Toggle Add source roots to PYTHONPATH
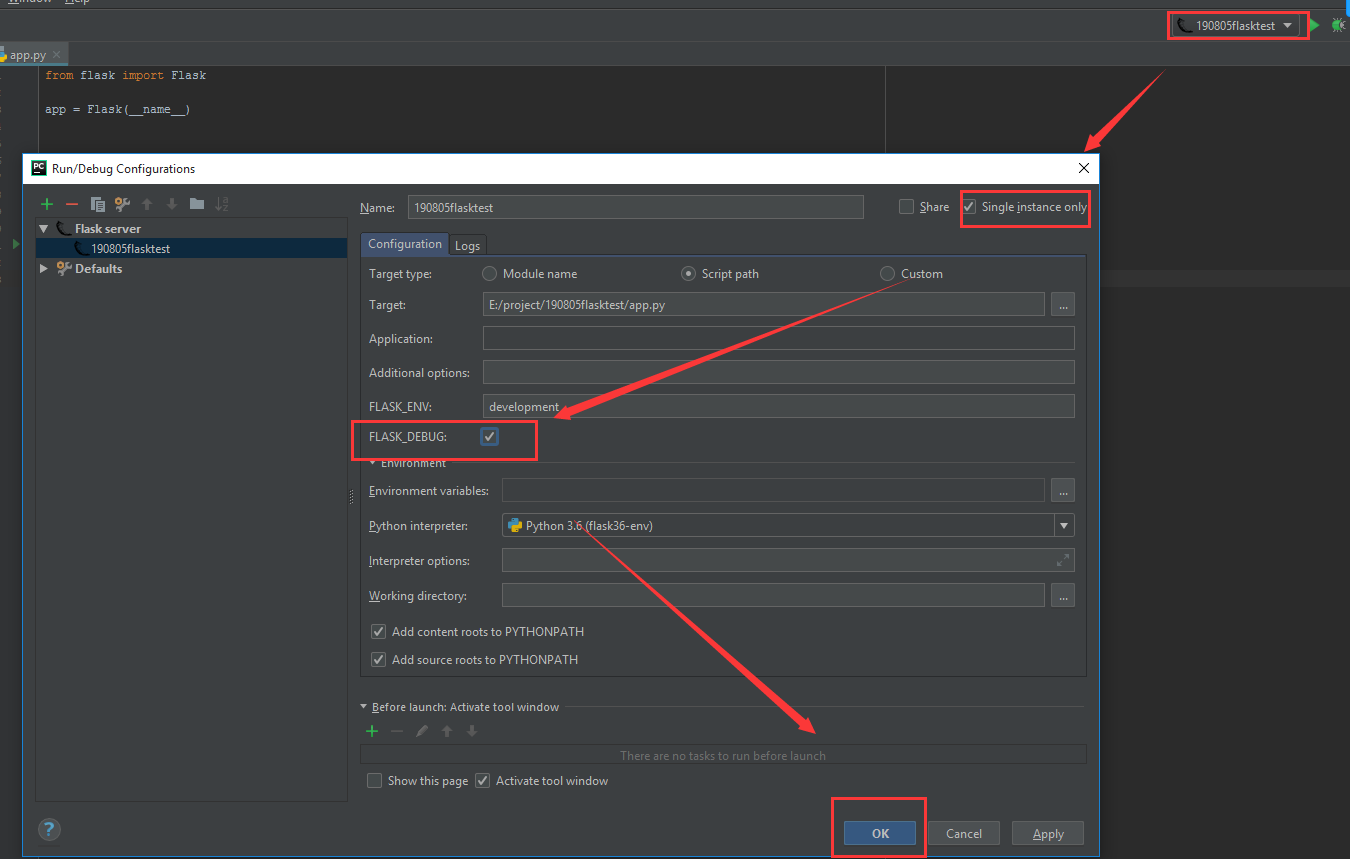This screenshot has height=859, width=1350. [x=378, y=660]
